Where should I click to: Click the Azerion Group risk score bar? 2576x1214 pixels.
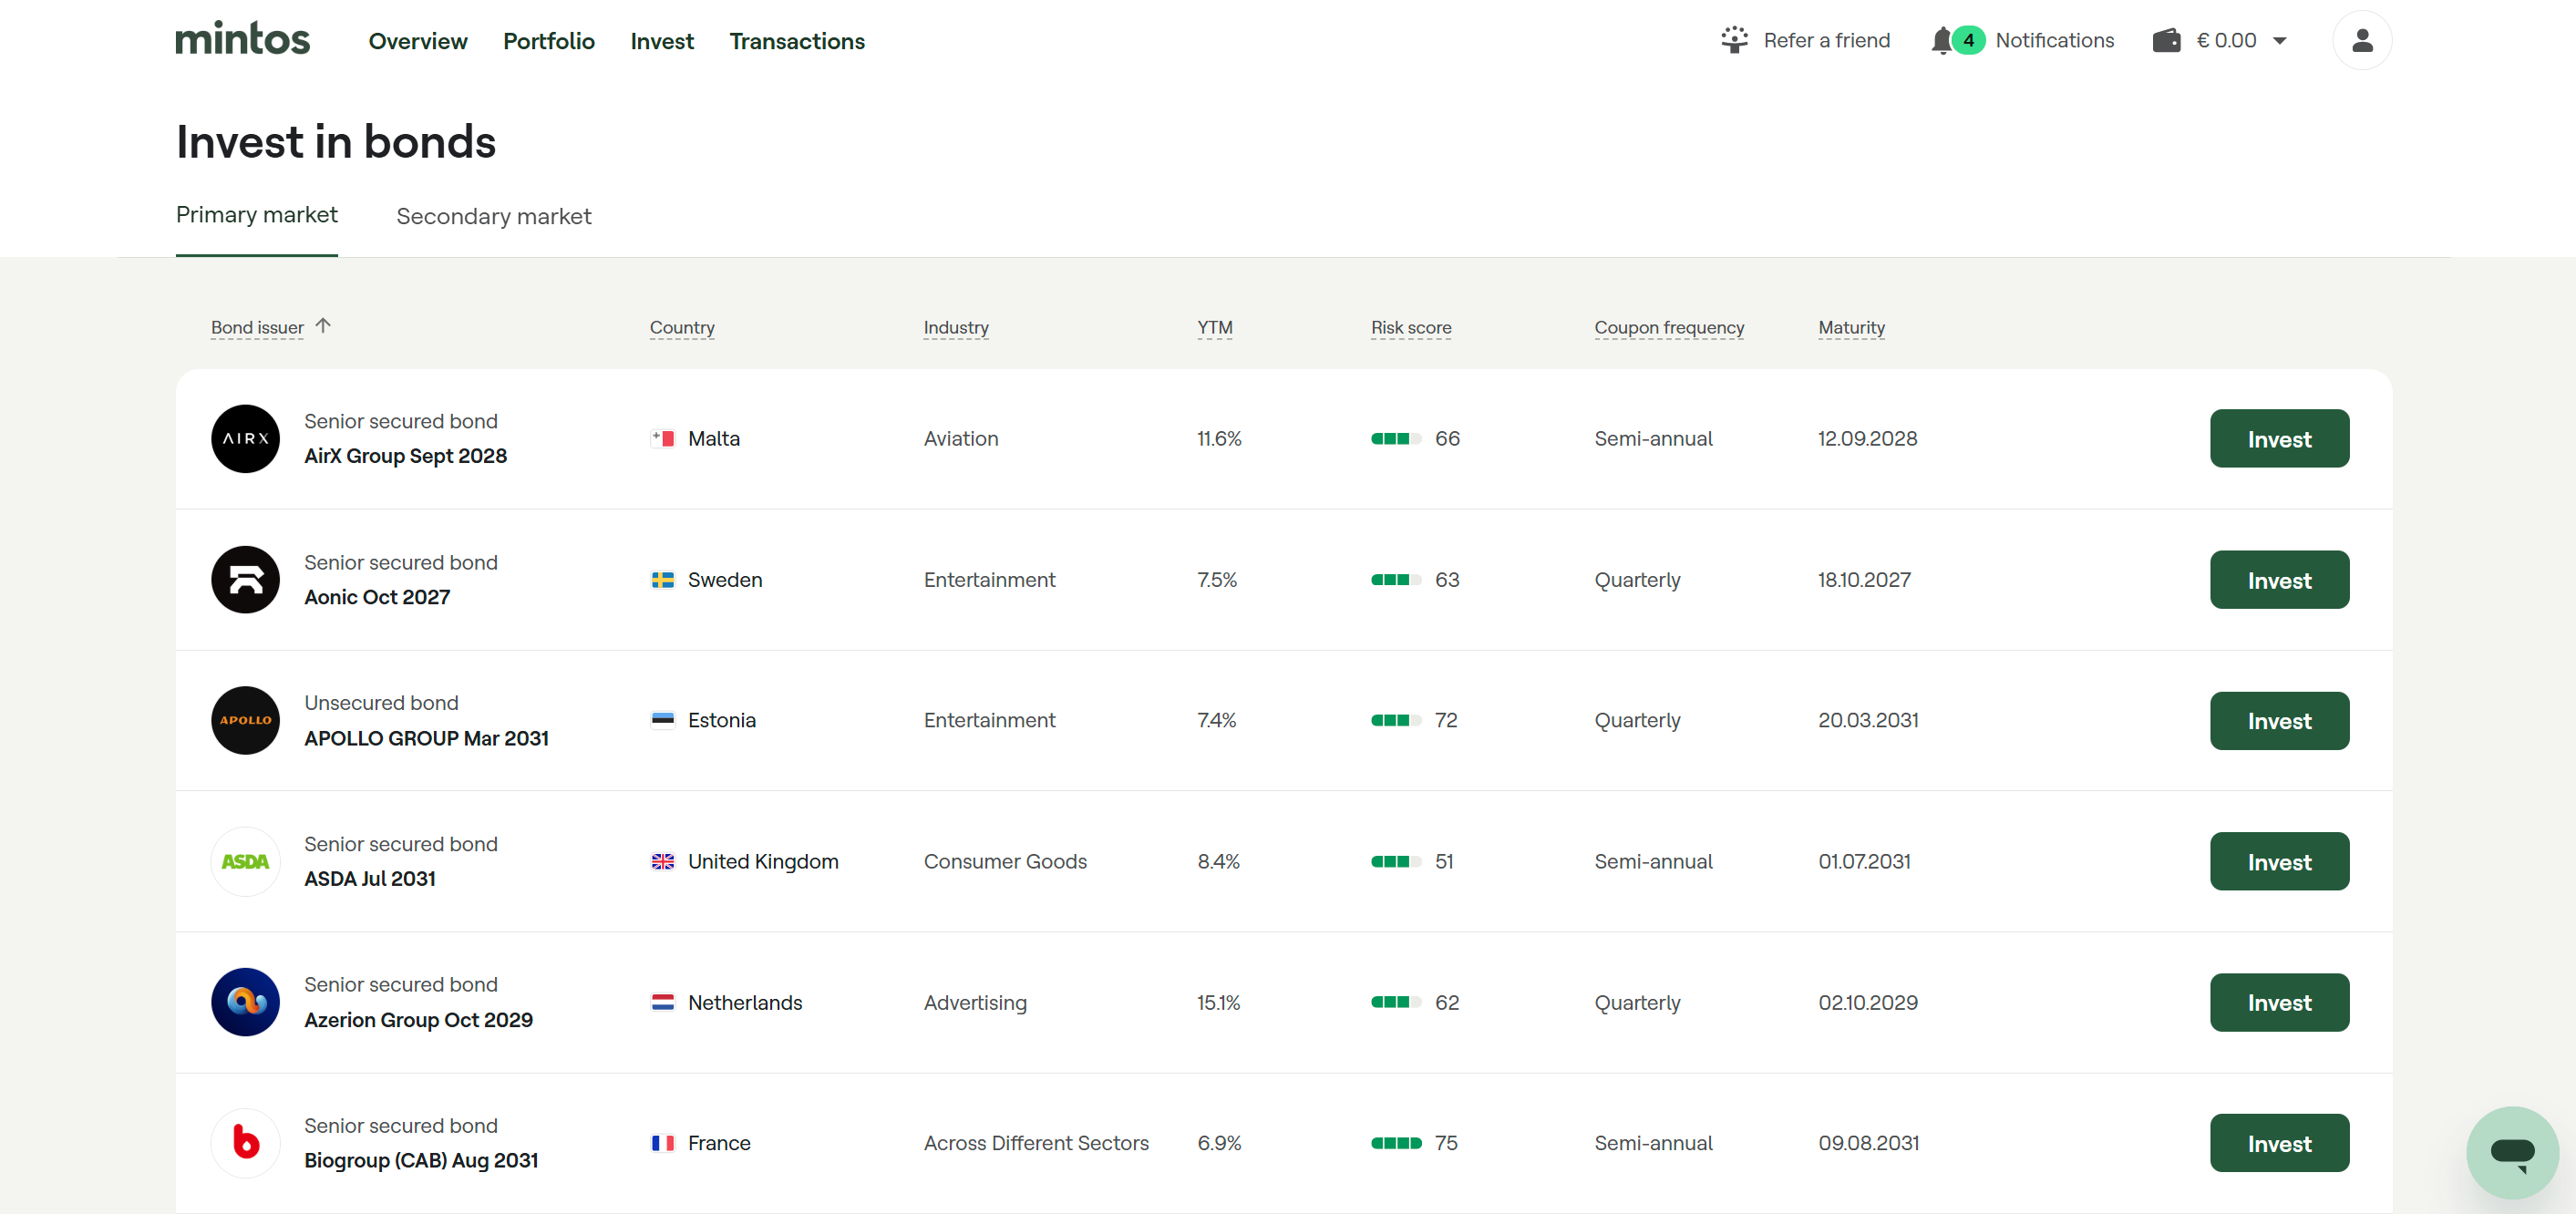pos(1395,1002)
